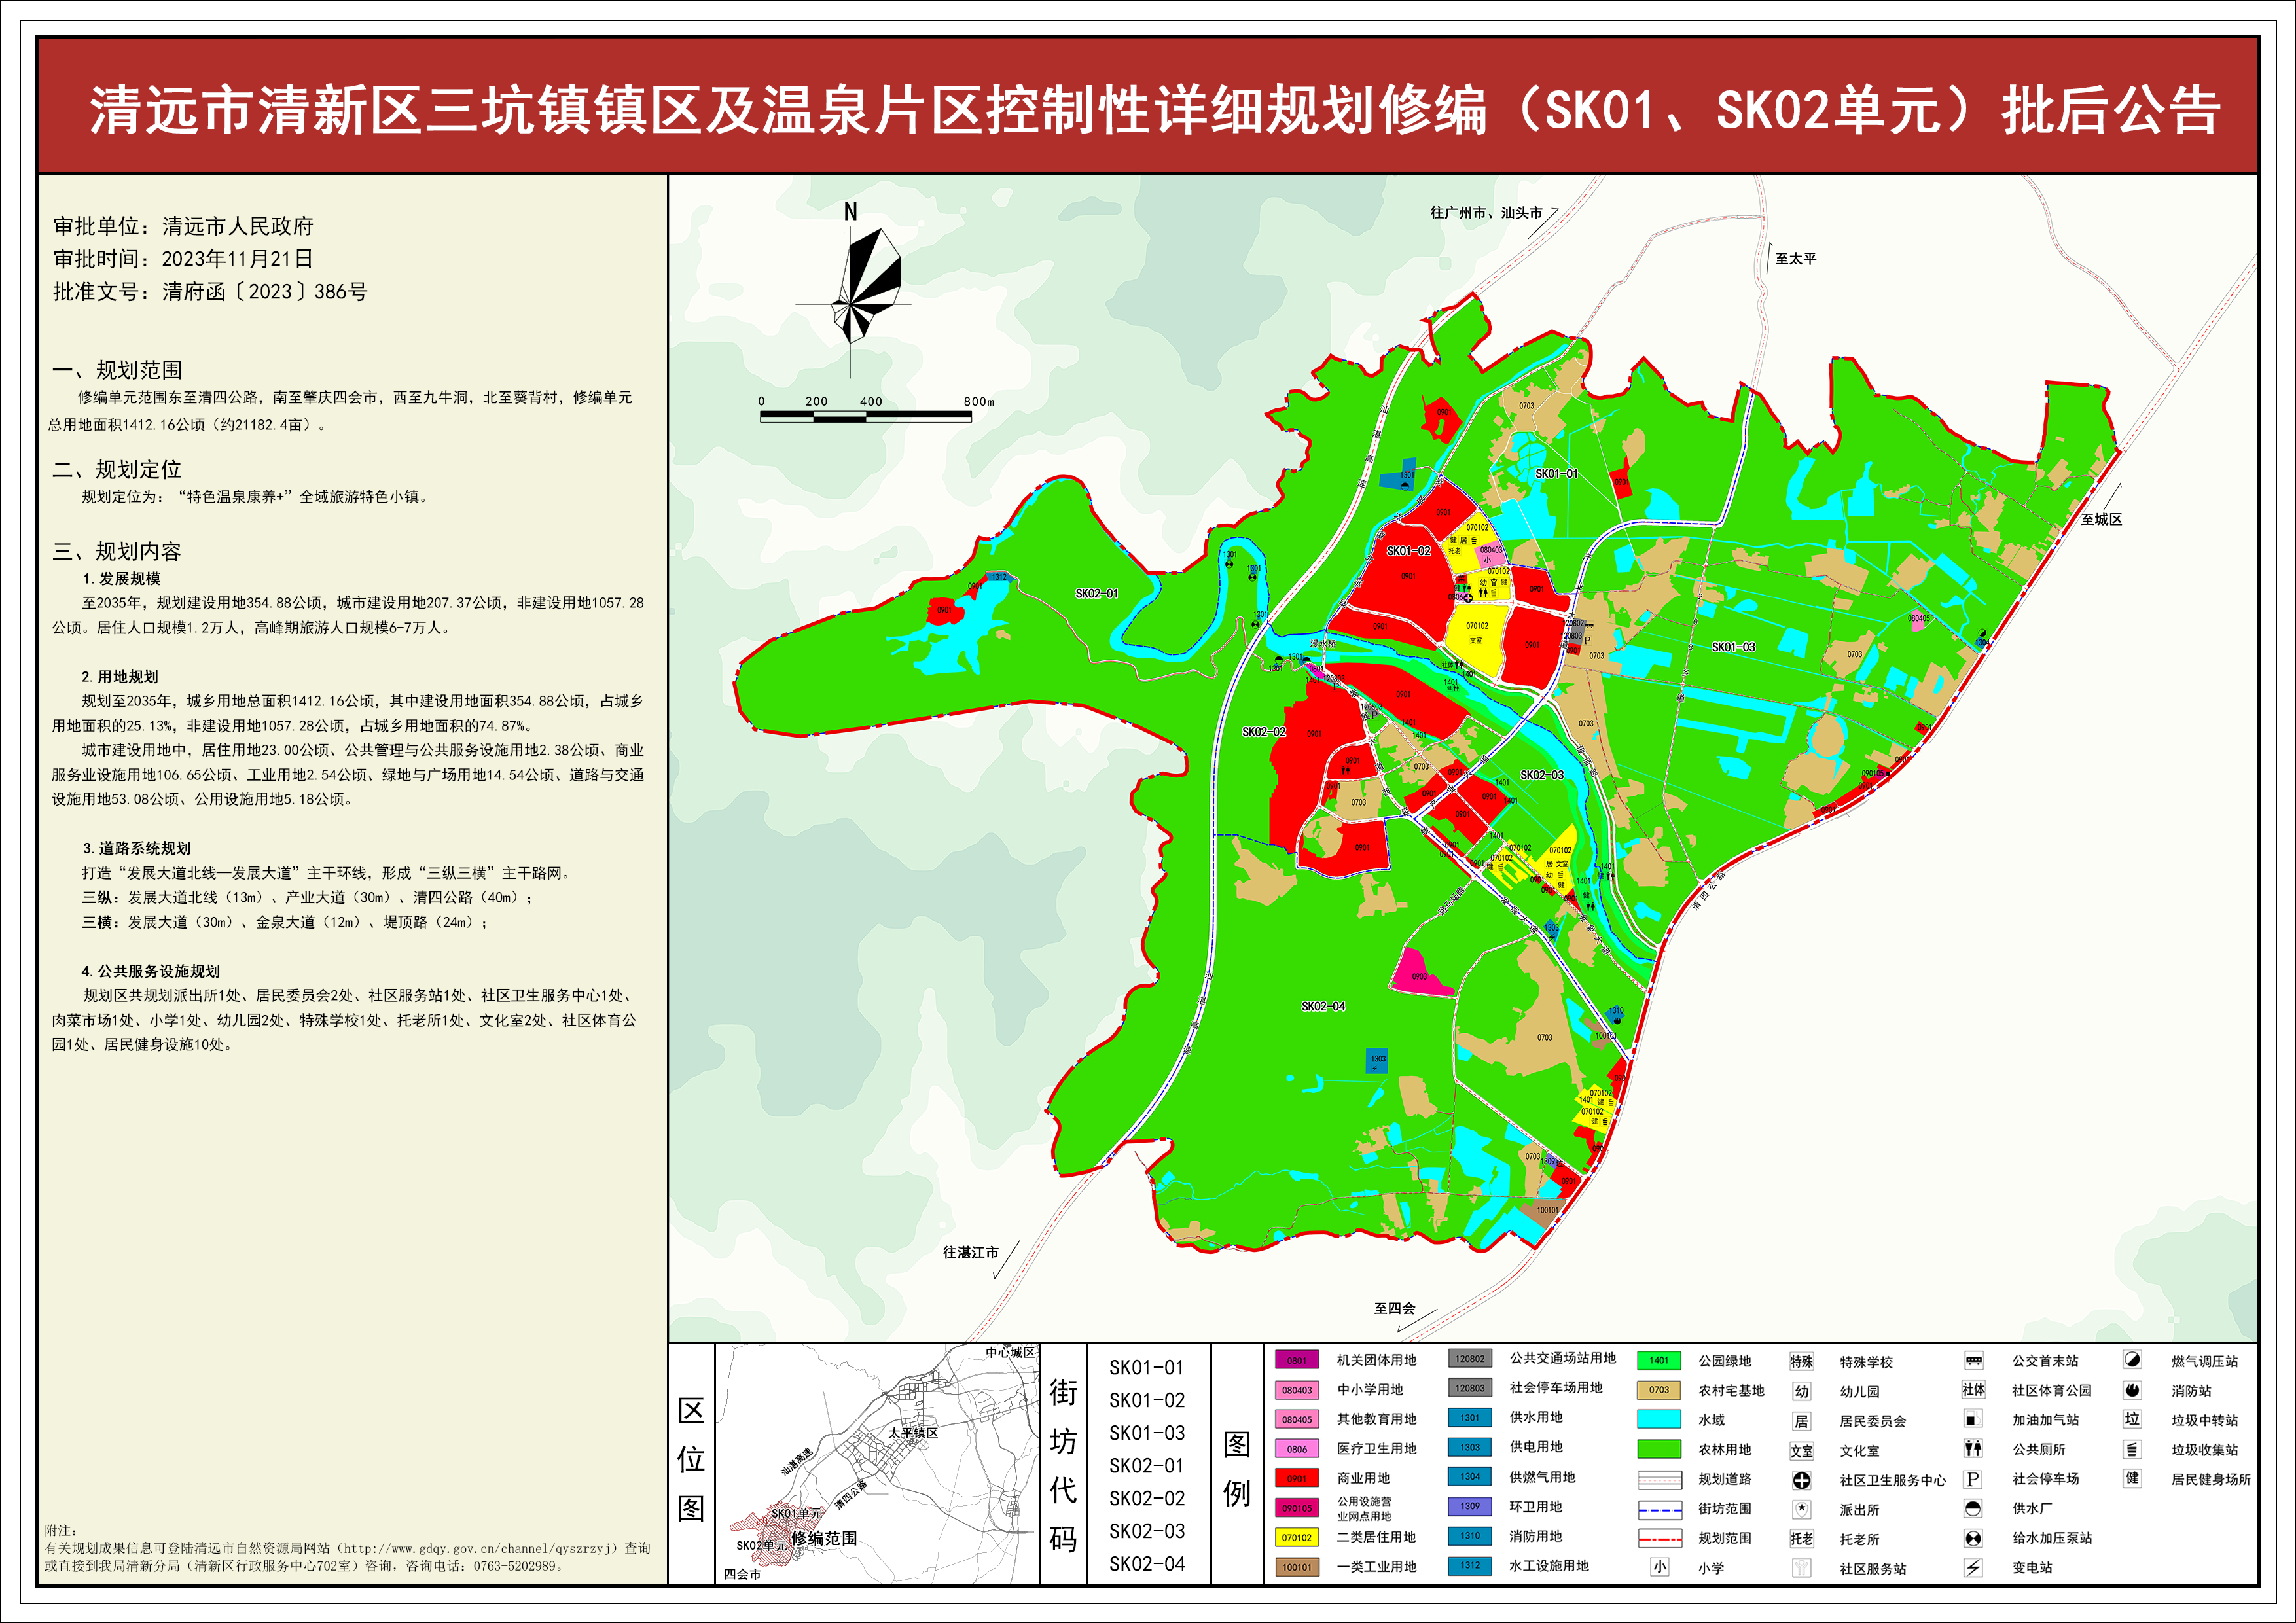
Task: Click the 1309 环卫用地 purple swatch
Action: (x=1470, y=1506)
